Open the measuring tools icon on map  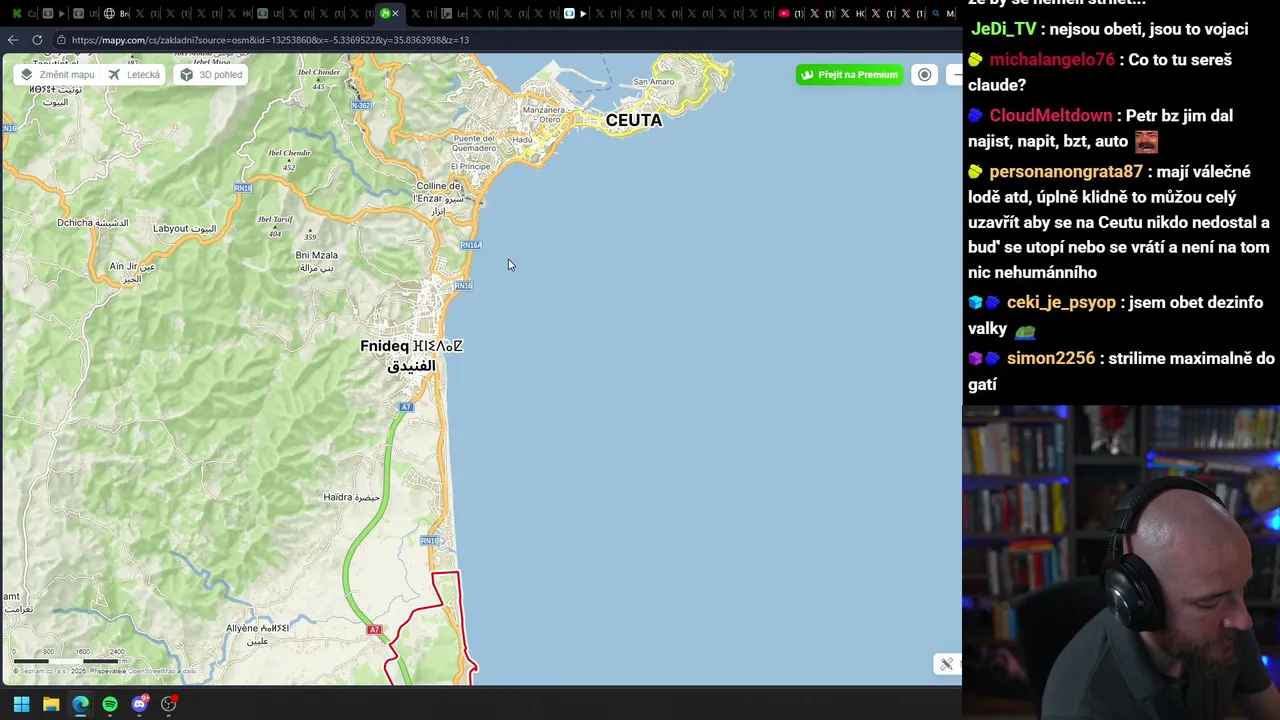click(947, 664)
